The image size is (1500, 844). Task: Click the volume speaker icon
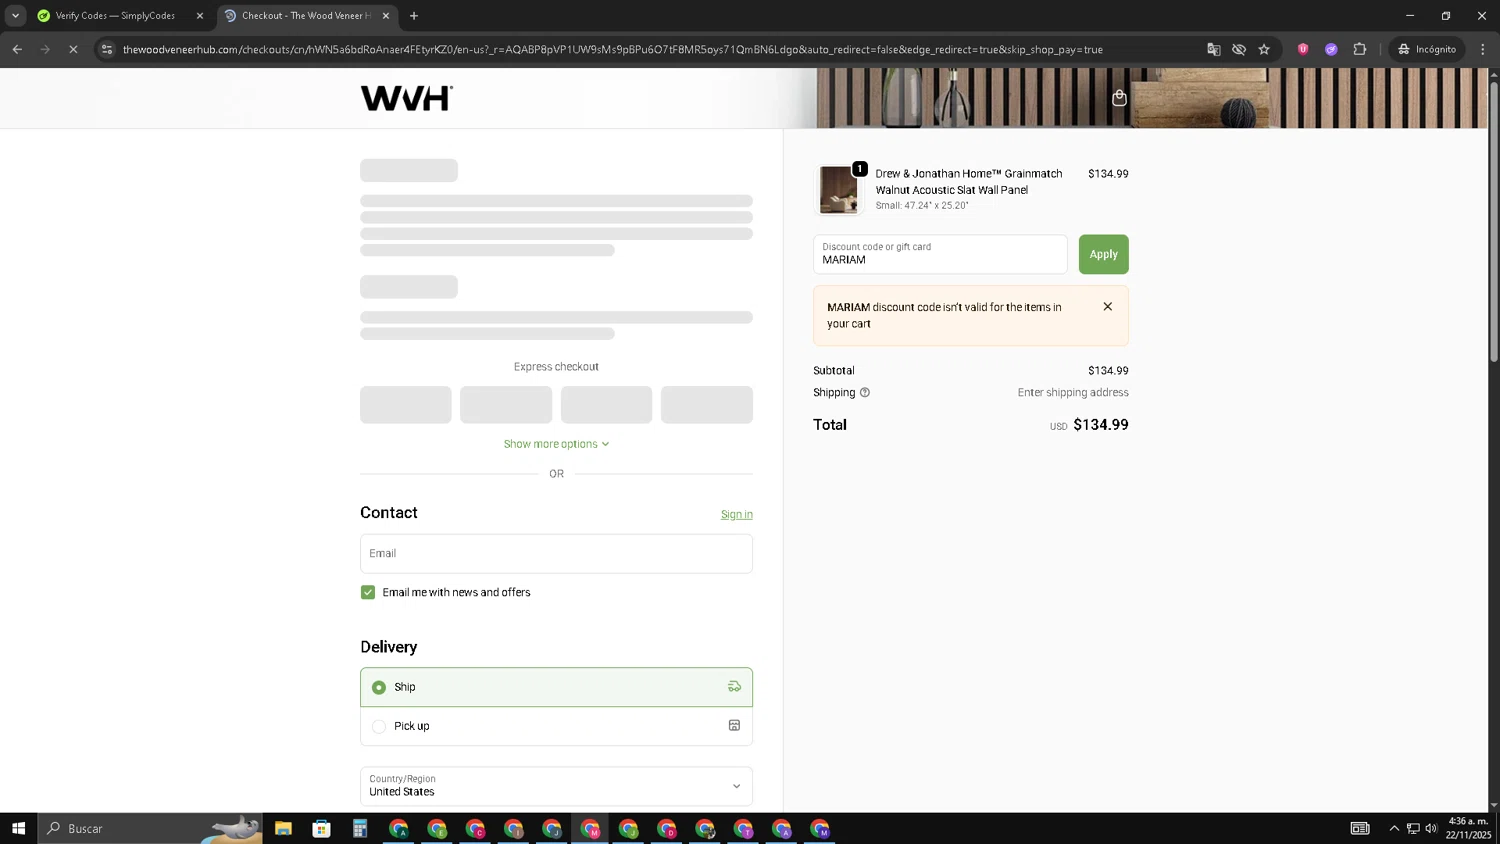tap(1431, 828)
